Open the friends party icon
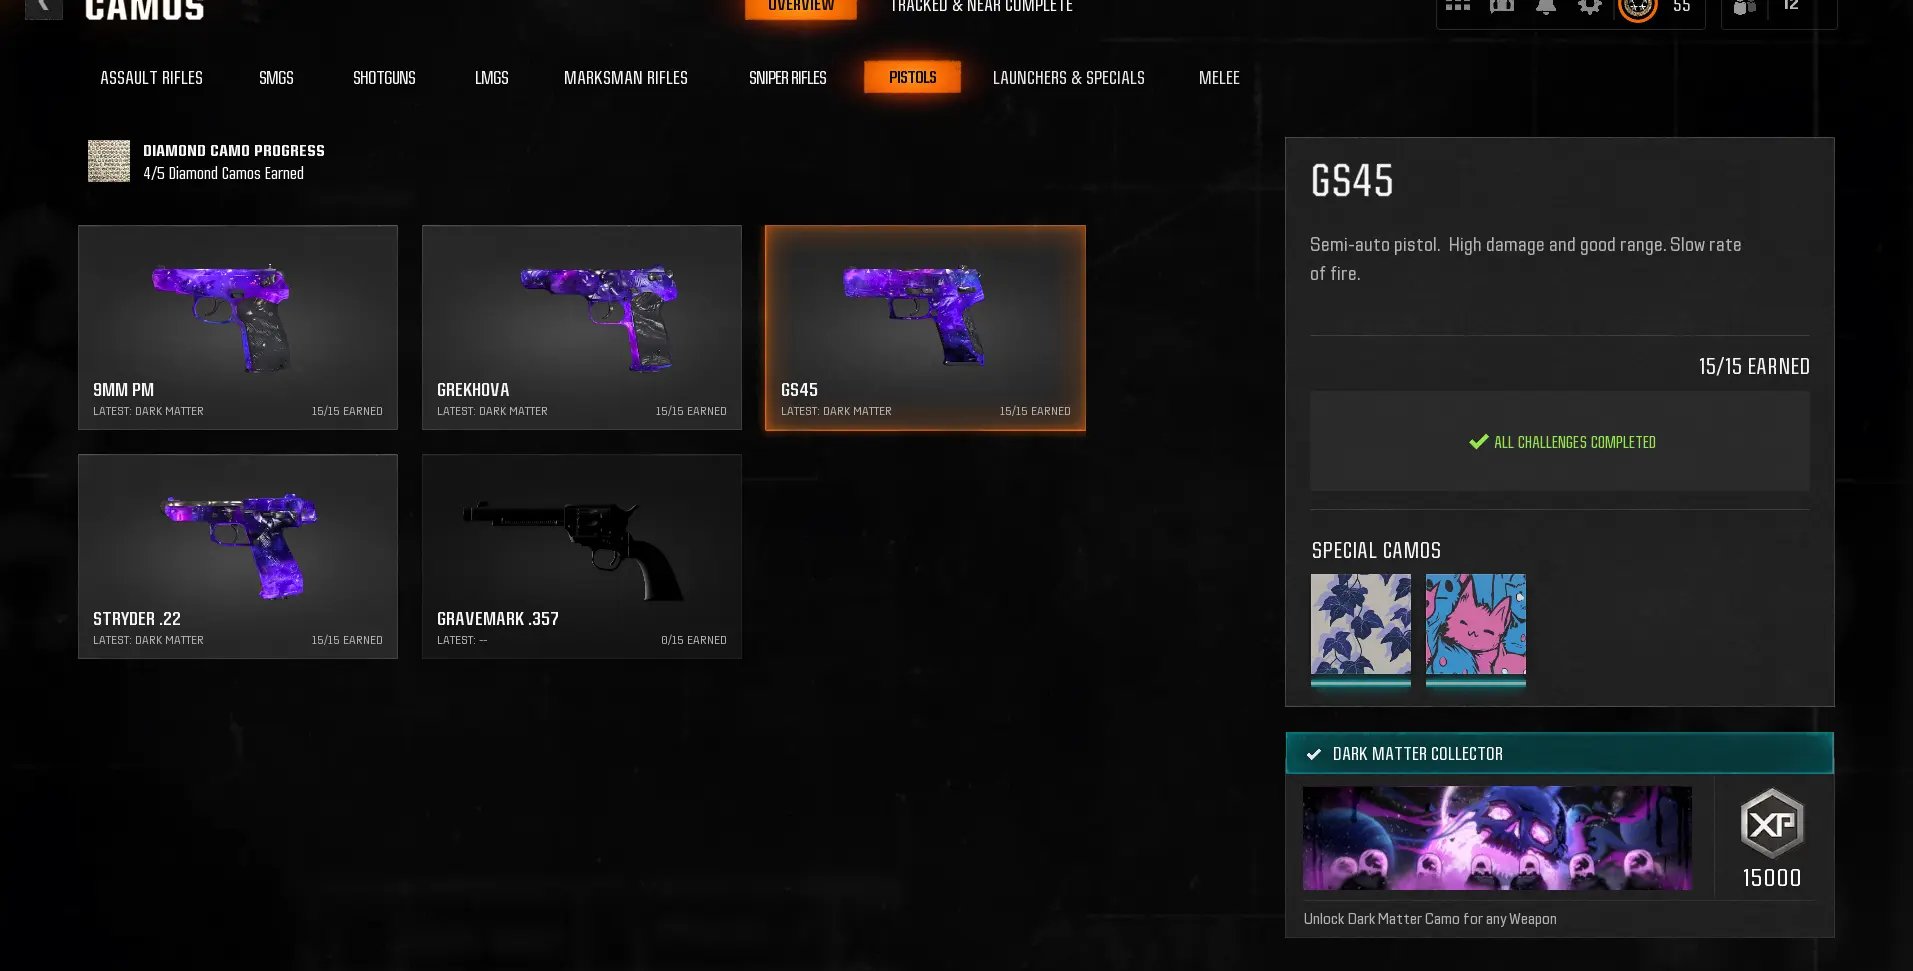The height and width of the screenshot is (971, 1913). point(1745,7)
